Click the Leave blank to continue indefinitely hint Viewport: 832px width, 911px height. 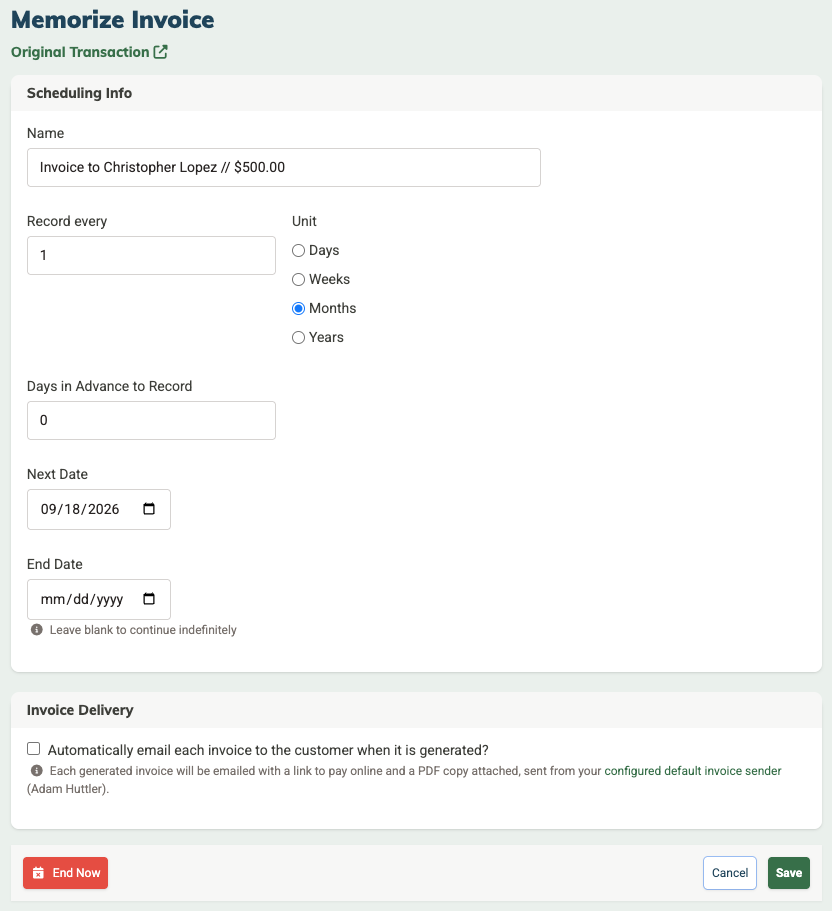(x=143, y=630)
